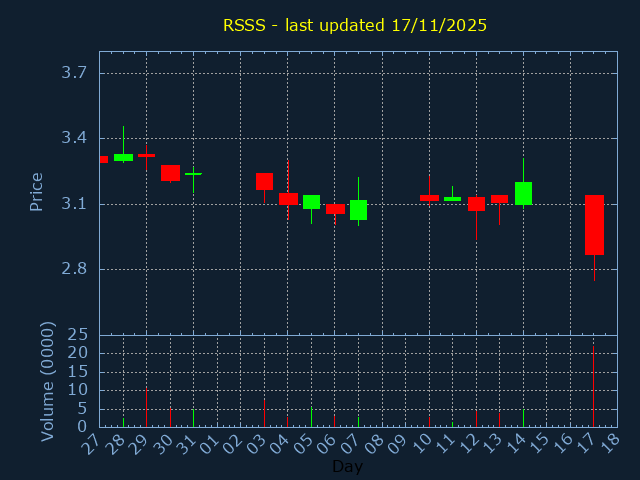Click the Day x-axis title
Image resolution: width=640 pixels, height=480 pixels.
[347, 466]
